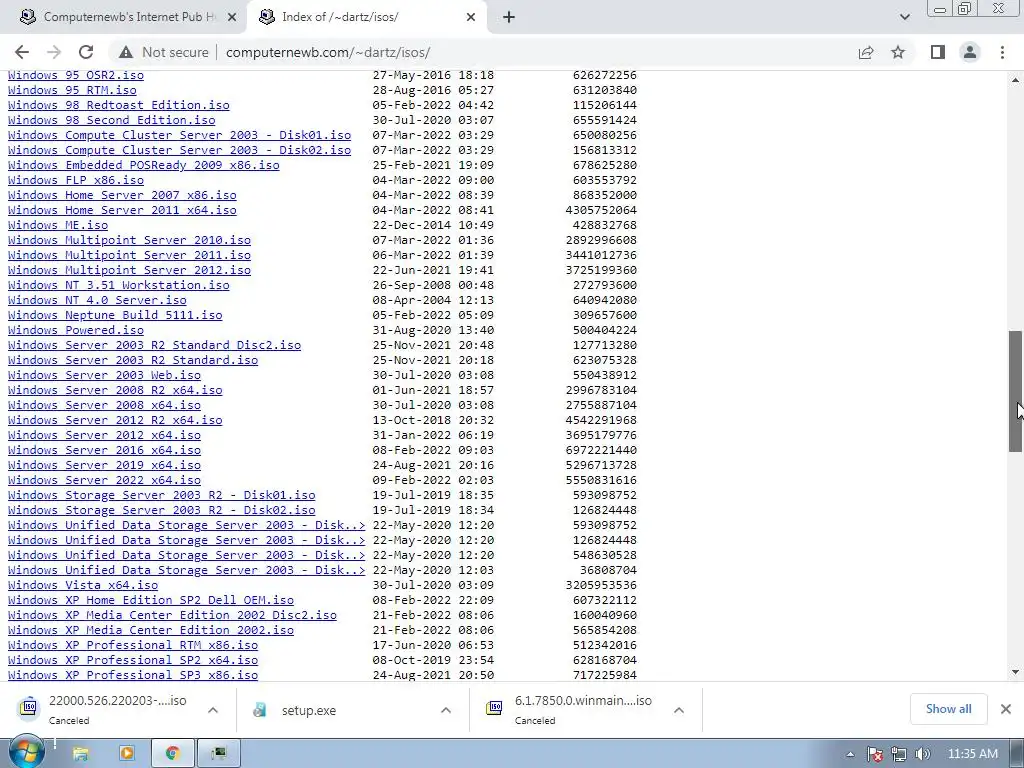Click the vertical scrollbar thumb
The height and width of the screenshot is (768, 1024).
click(x=1016, y=391)
